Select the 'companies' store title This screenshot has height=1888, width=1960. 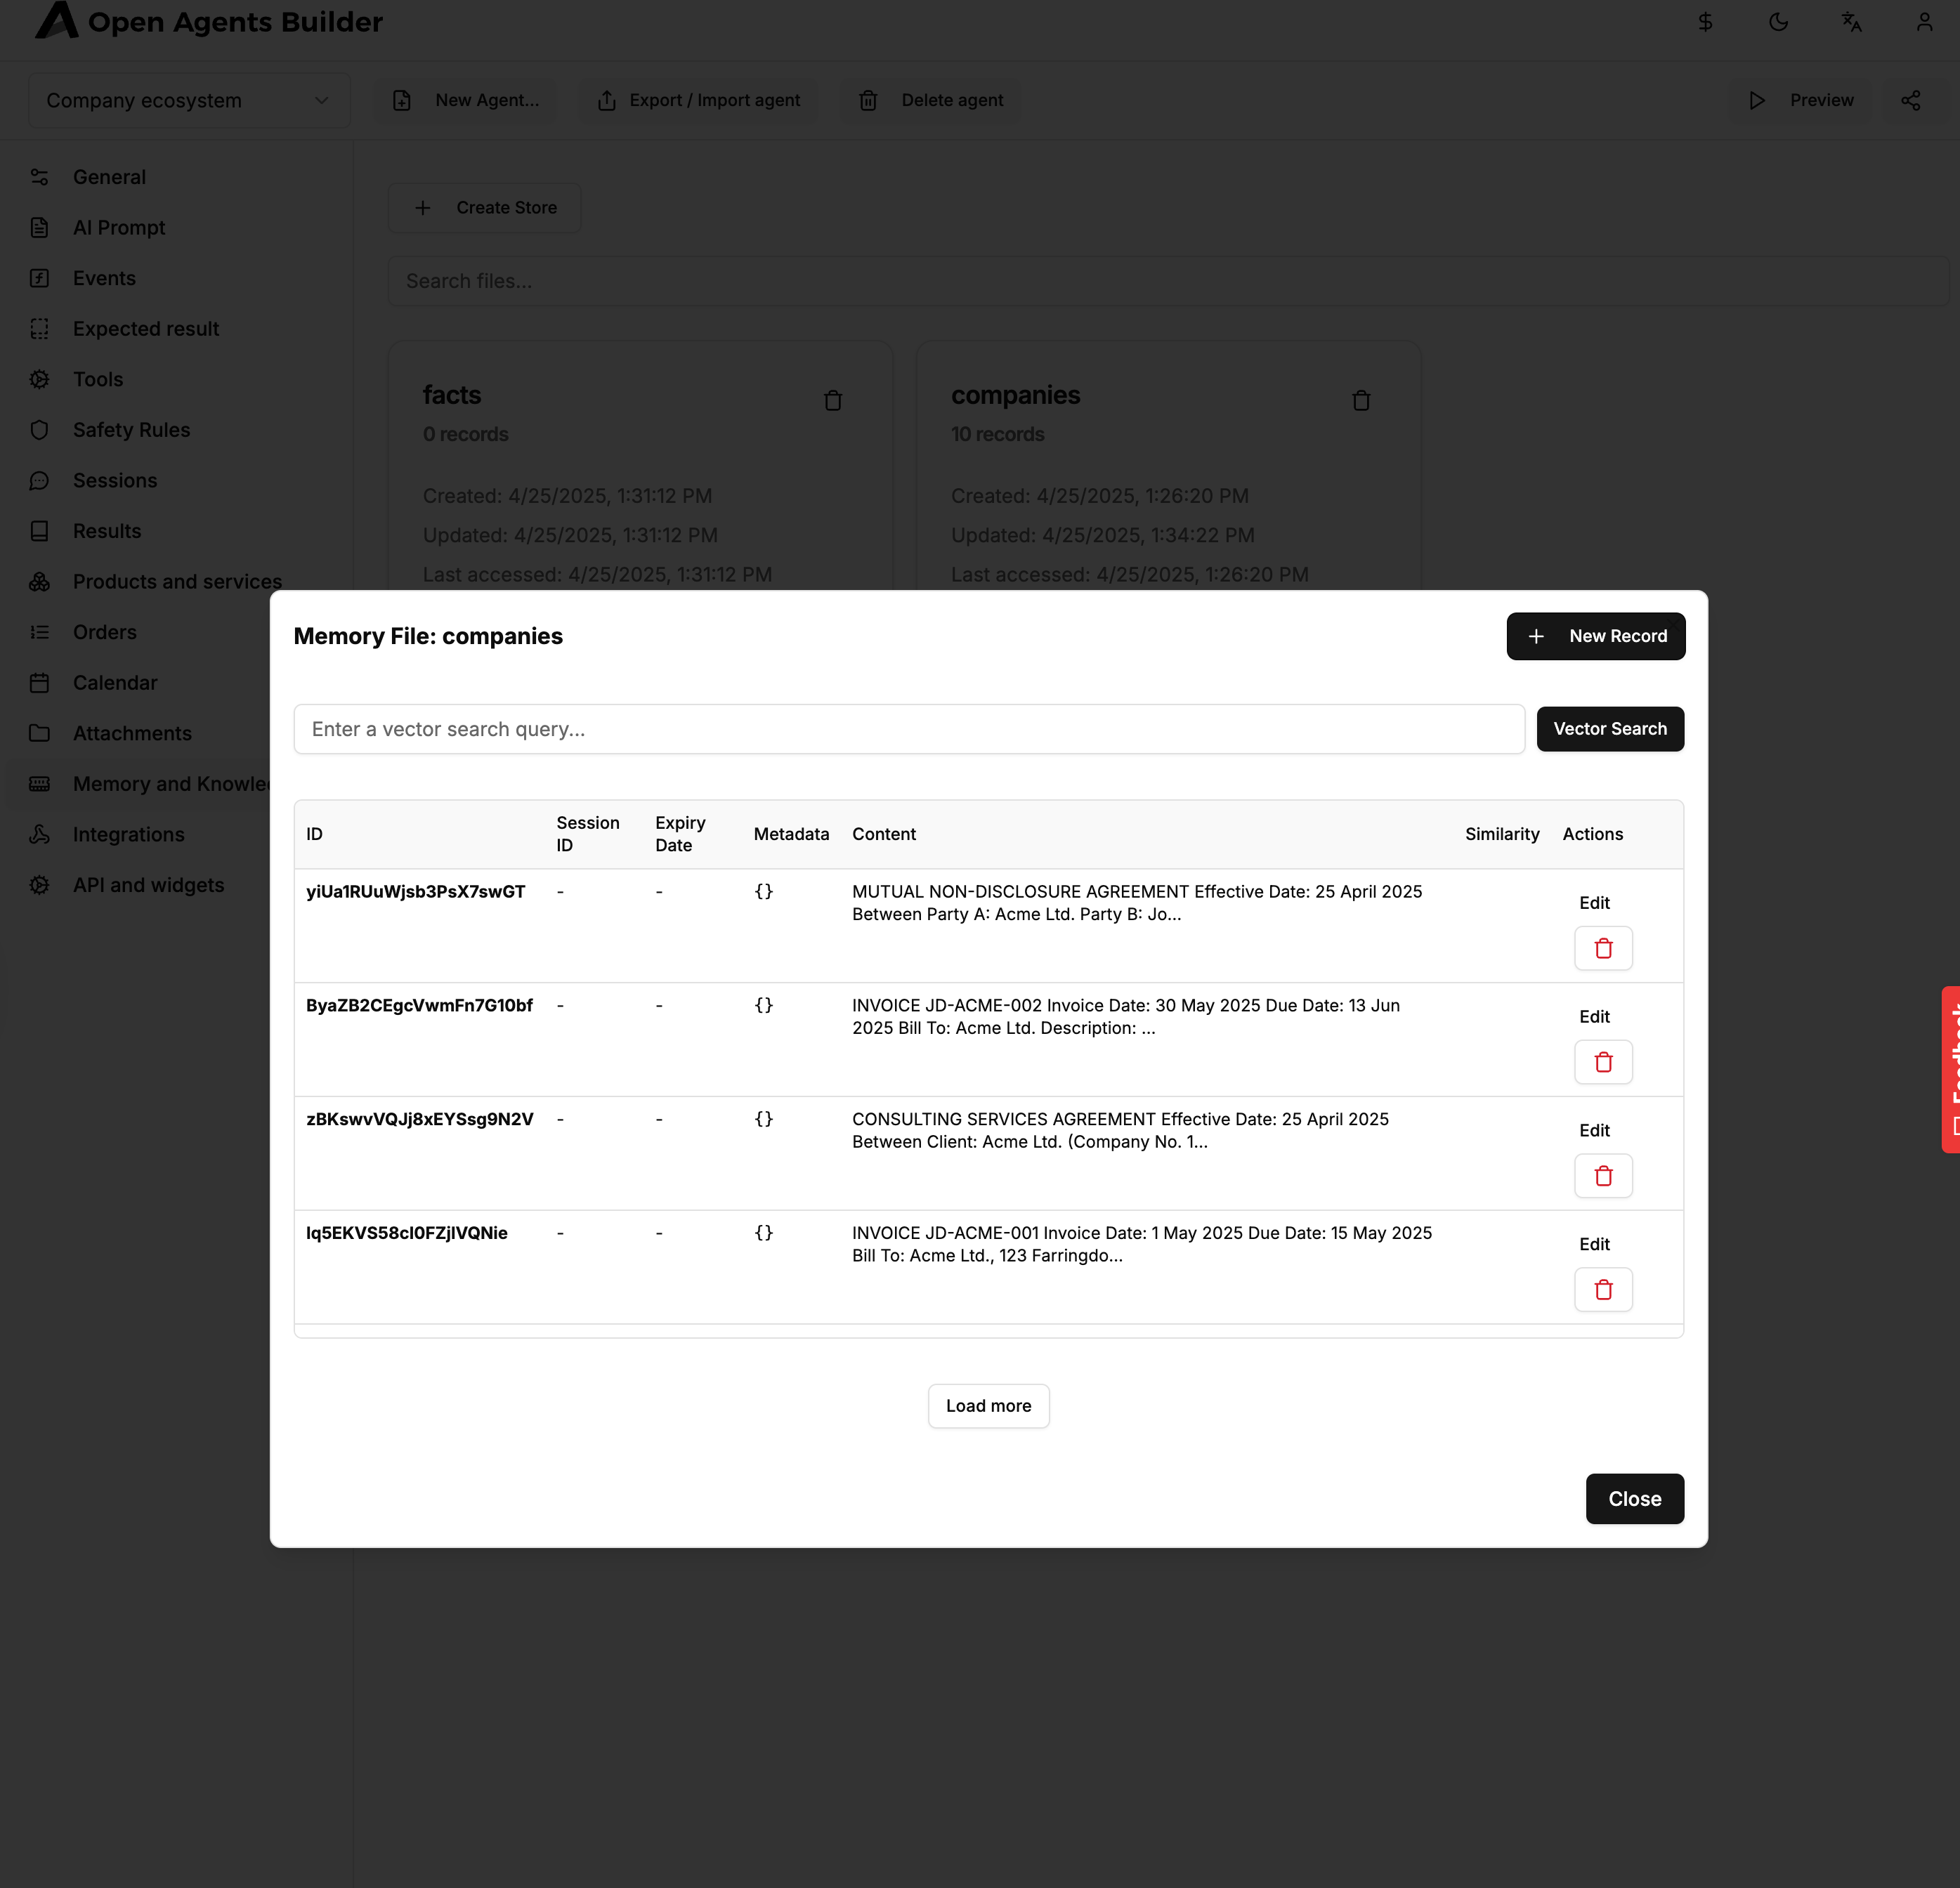1015,395
